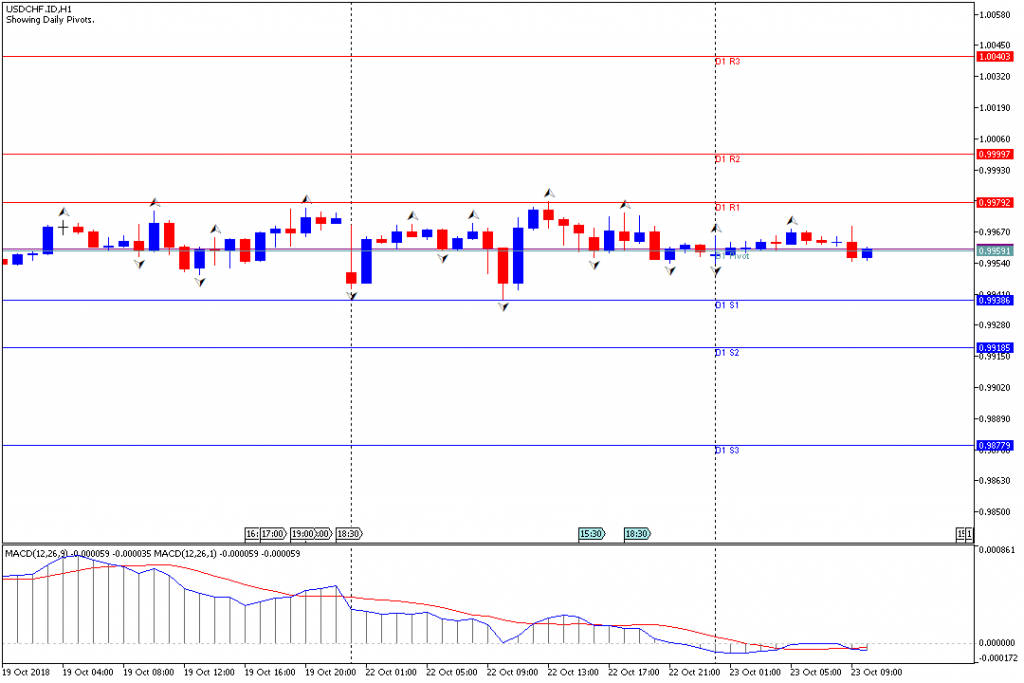This screenshot has width=1024, height=683.
Task: Click the 0.99997 price label on axis
Action: pyautogui.click(x=994, y=154)
